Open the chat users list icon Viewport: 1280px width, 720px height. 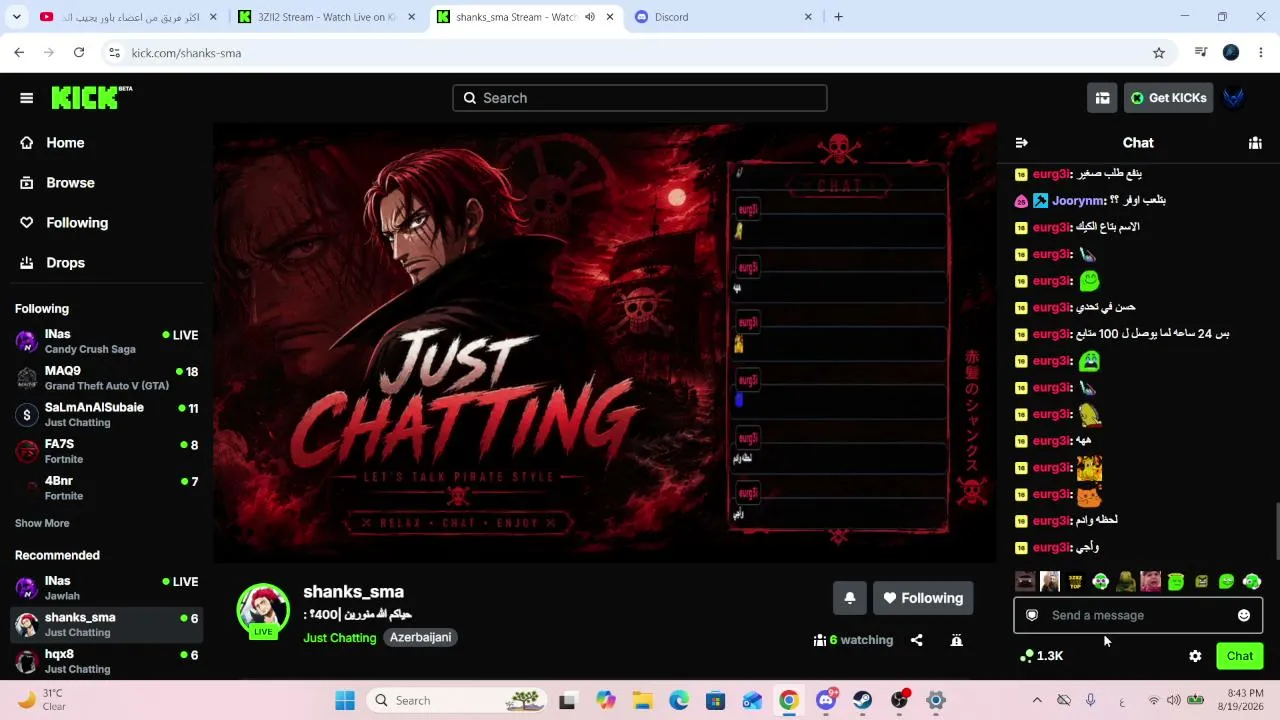point(1255,143)
